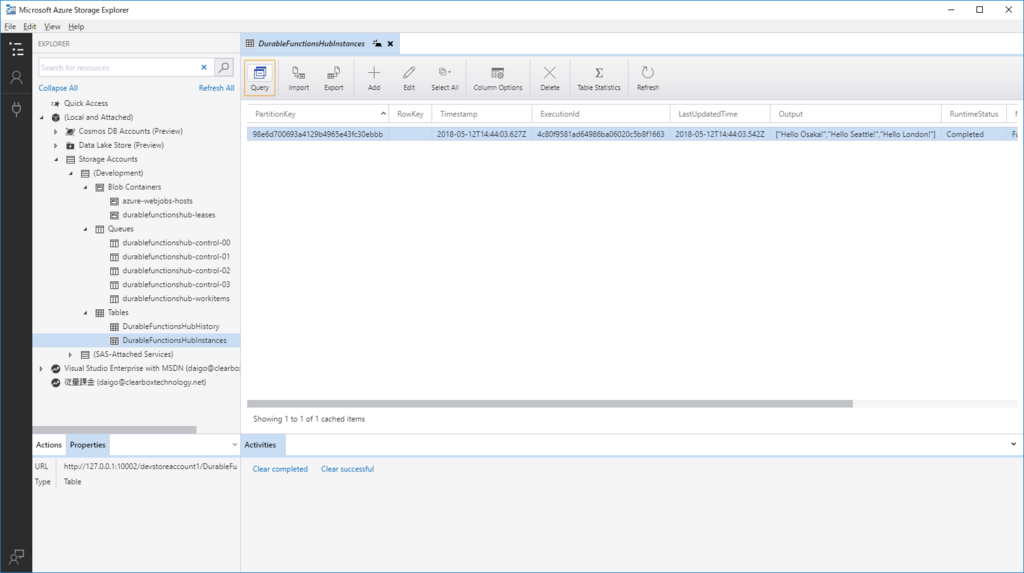This screenshot has height=573, width=1024.
Task: Click the Clear successful link
Action: coord(347,469)
